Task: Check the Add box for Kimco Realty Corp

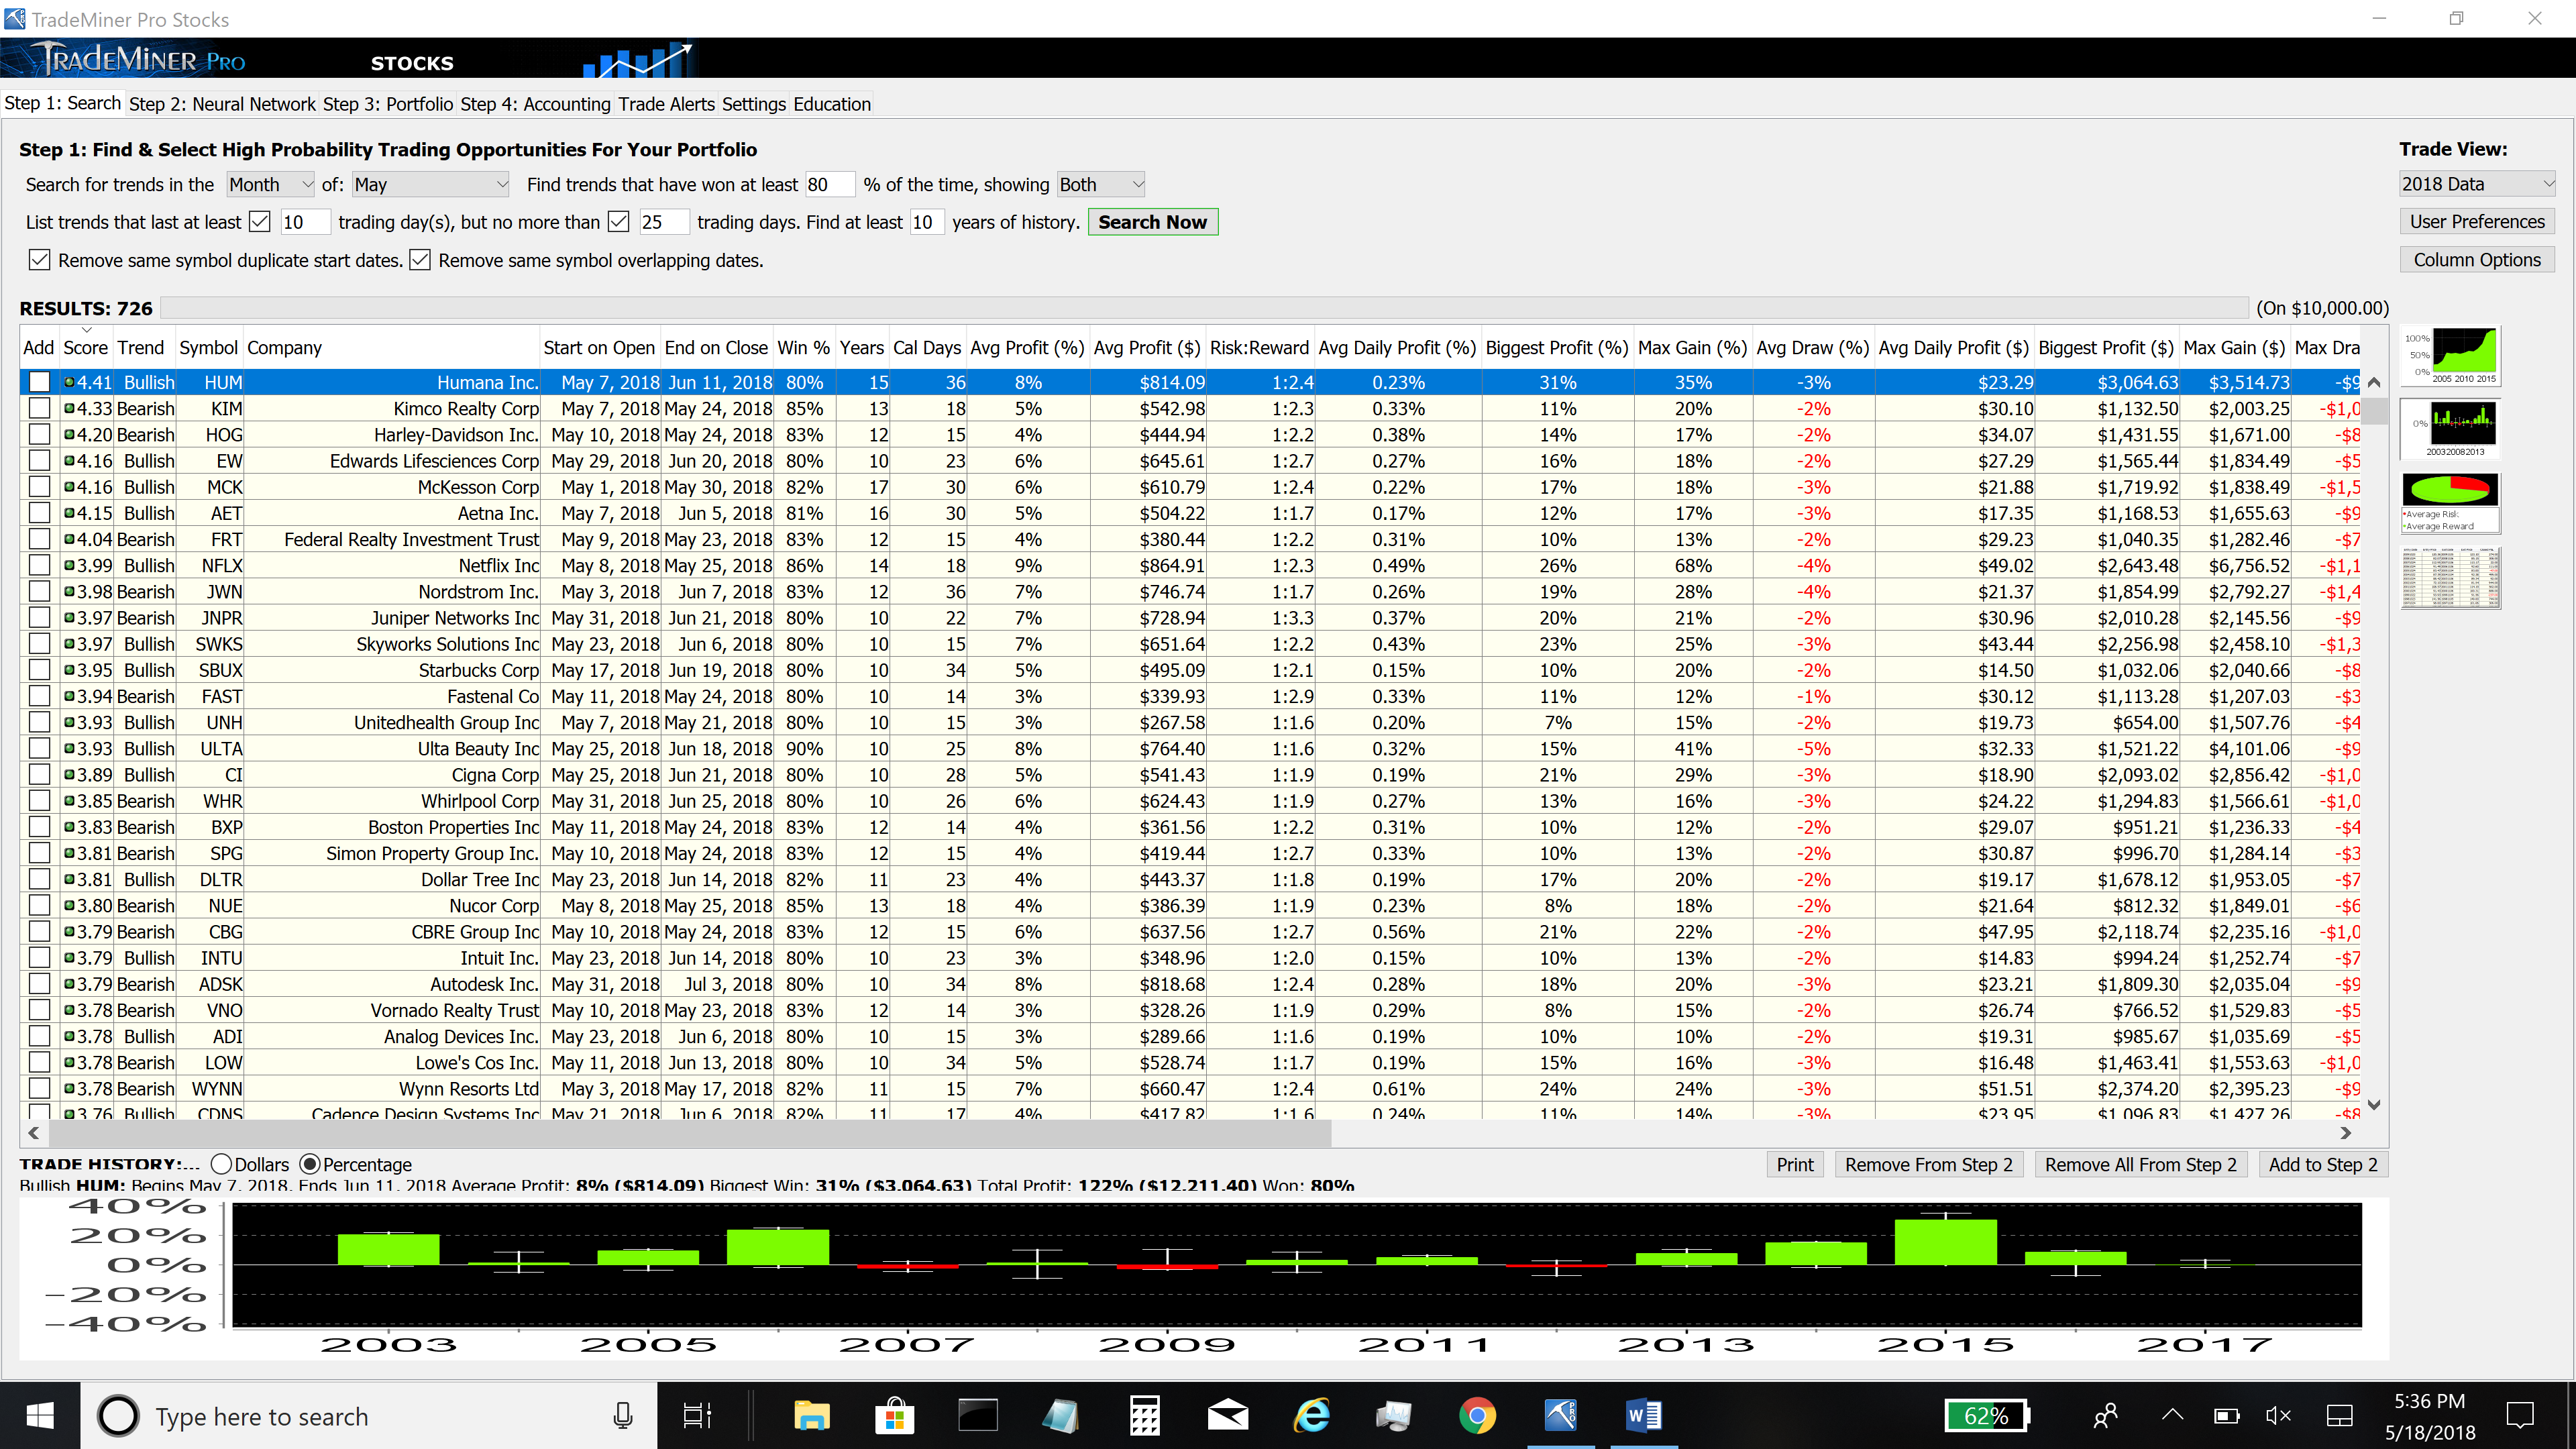Action: [x=39, y=408]
